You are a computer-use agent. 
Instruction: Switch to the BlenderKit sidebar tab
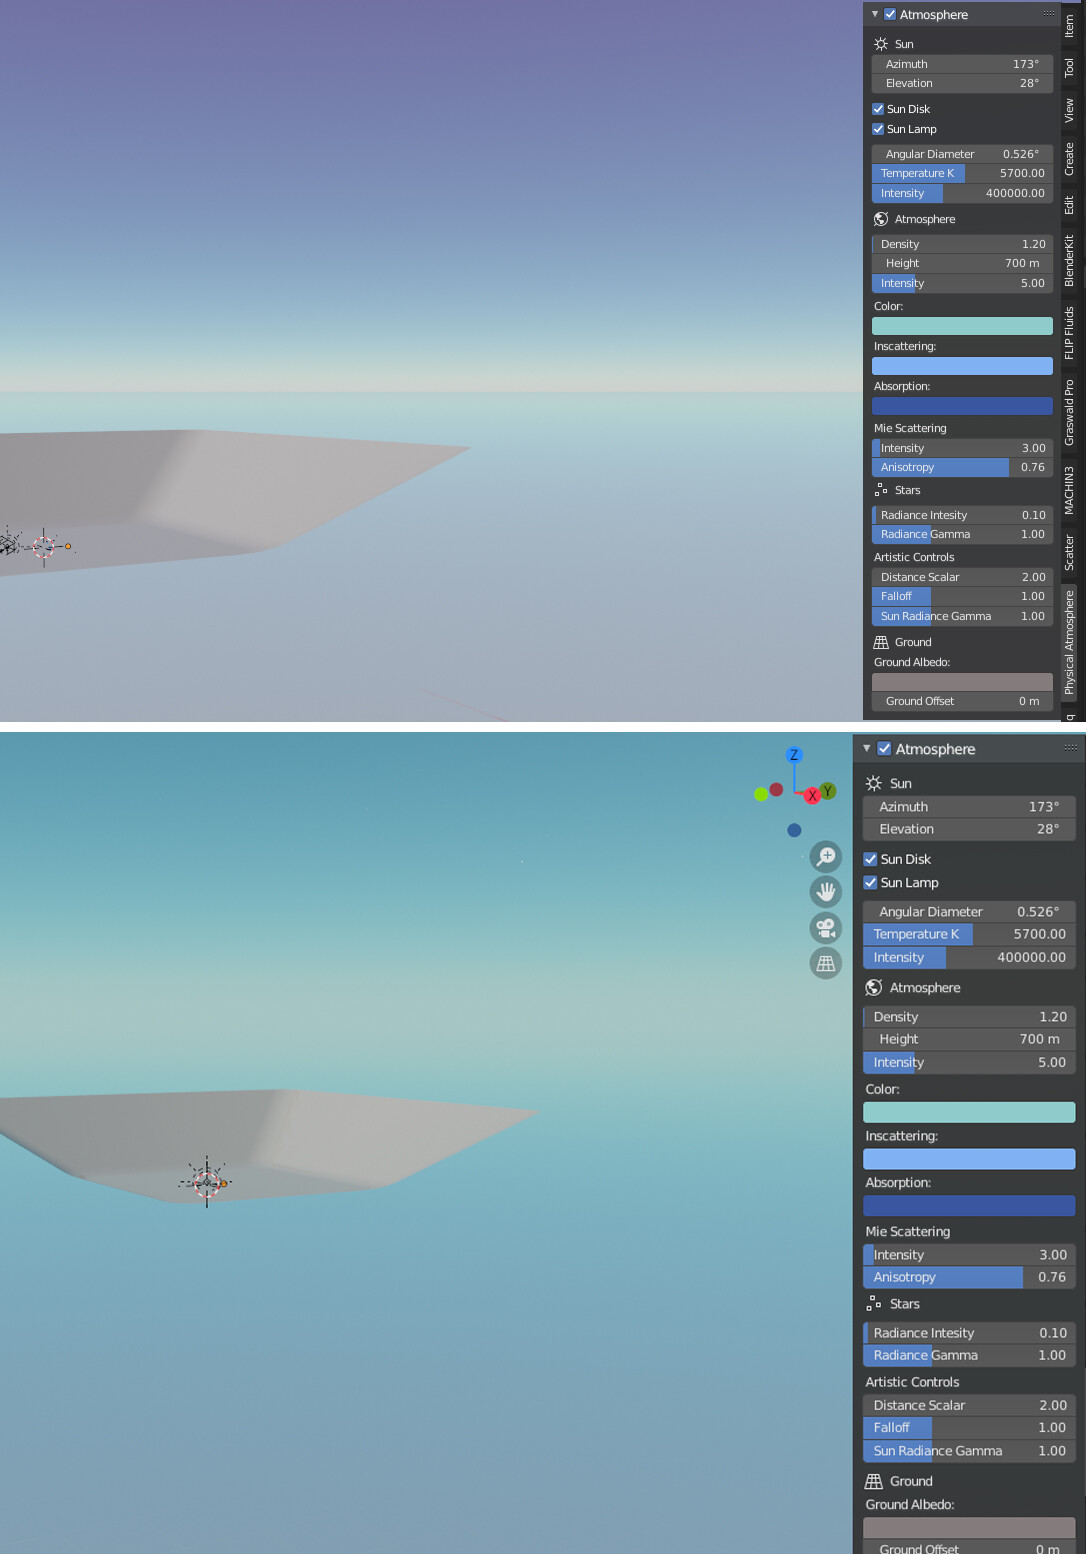tap(1069, 261)
